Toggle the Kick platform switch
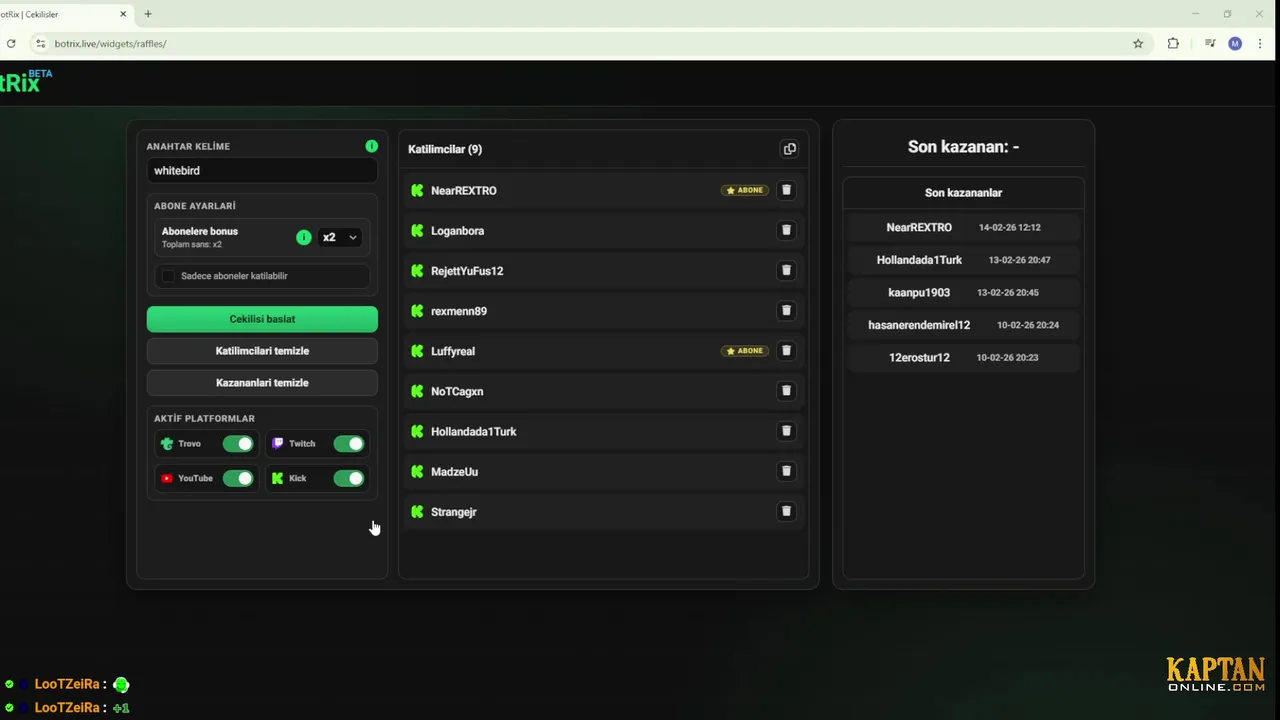This screenshot has height=720, width=1280. pyautogui.click(x=349, y=478)
